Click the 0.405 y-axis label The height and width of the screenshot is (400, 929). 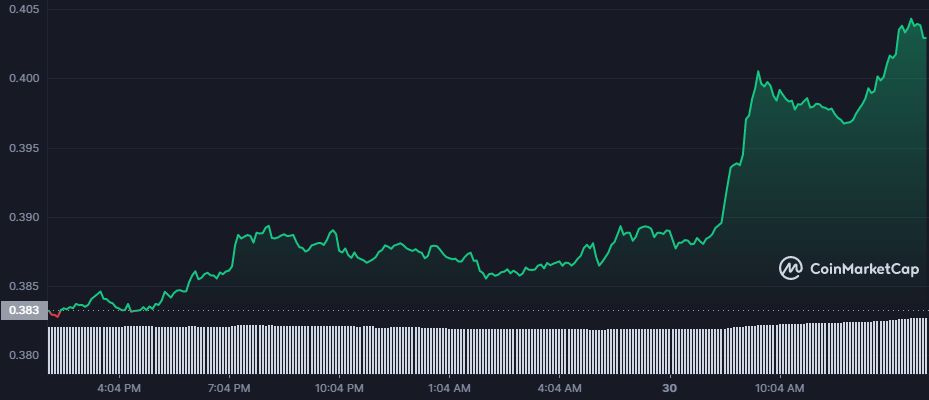(24, 9)
